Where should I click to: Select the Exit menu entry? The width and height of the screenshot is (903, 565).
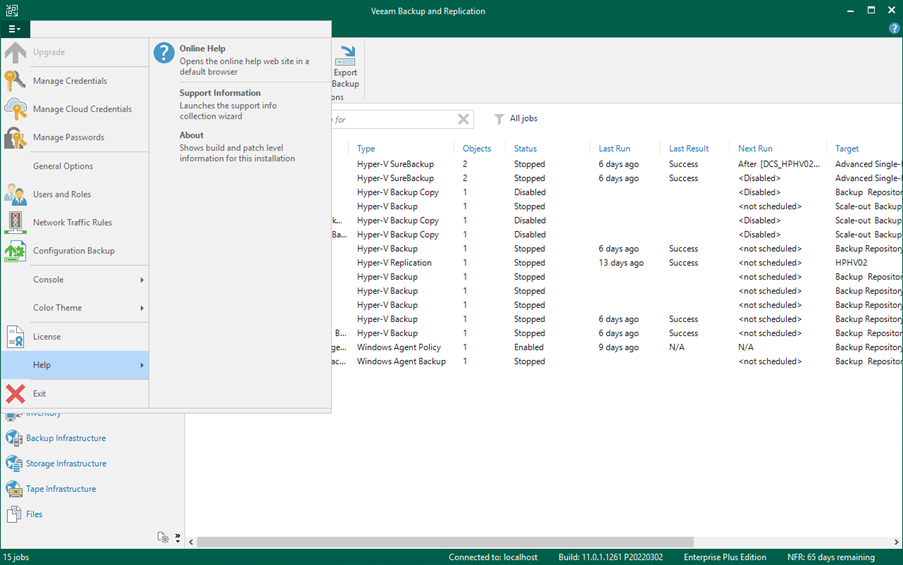75,393
